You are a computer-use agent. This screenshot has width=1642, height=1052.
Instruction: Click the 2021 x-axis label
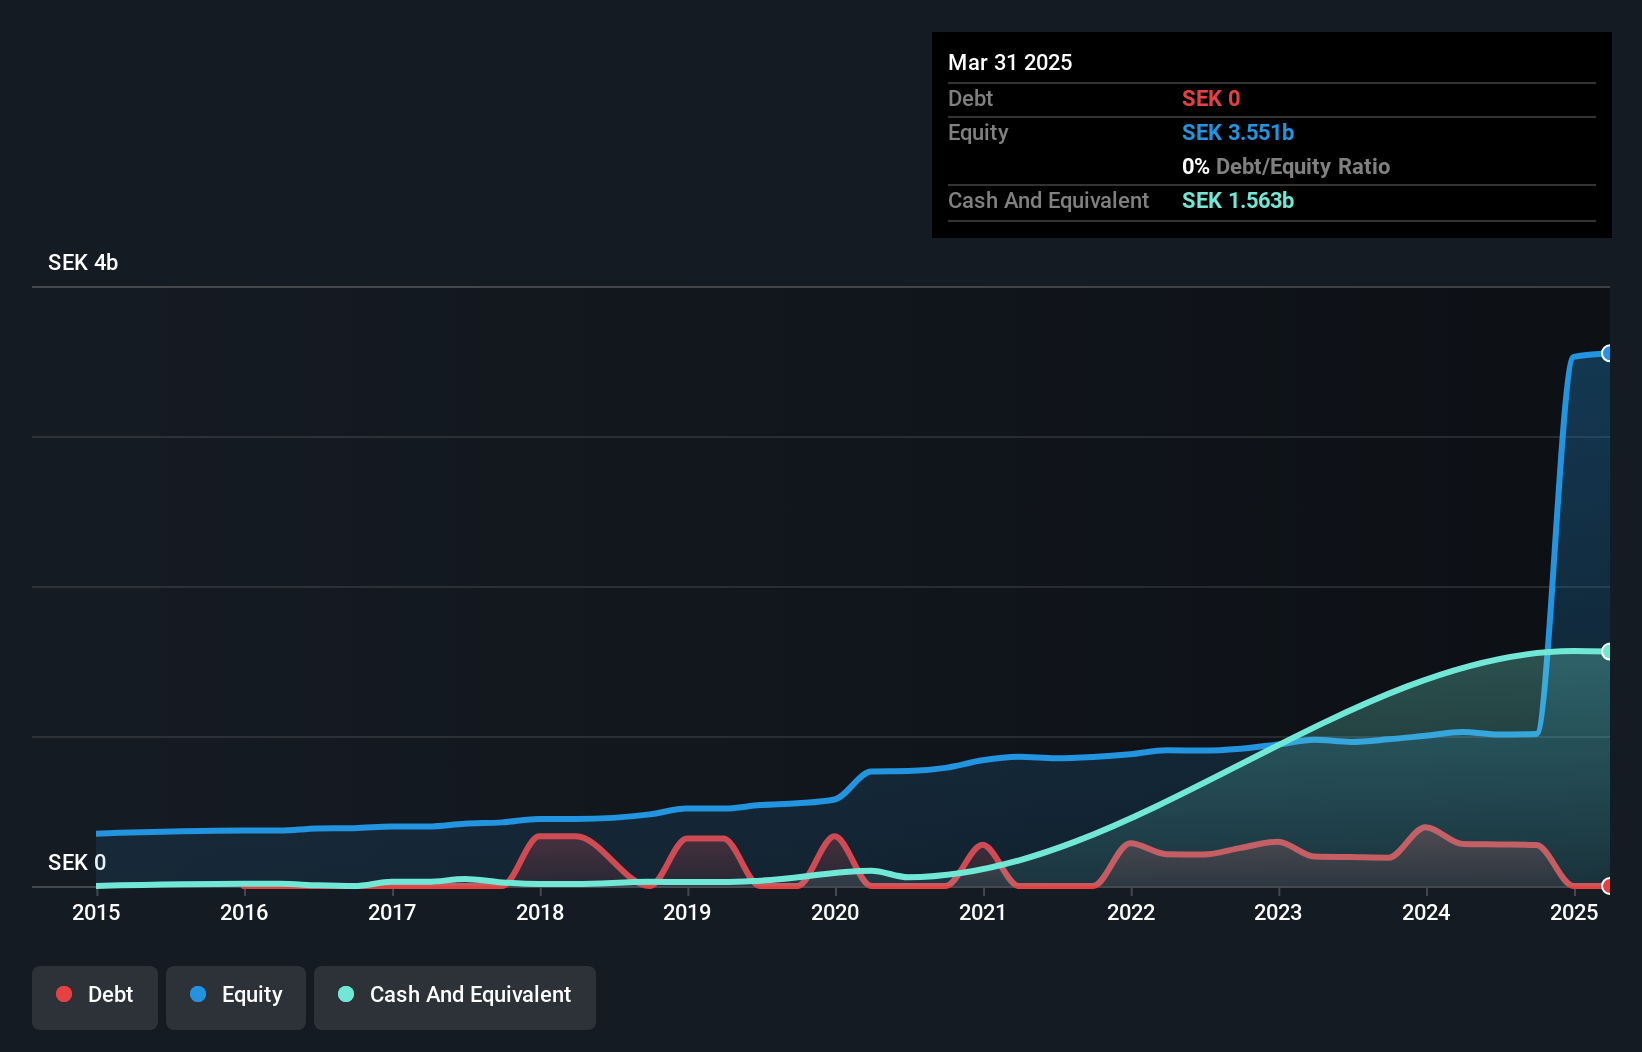click(x=983, y=912)
